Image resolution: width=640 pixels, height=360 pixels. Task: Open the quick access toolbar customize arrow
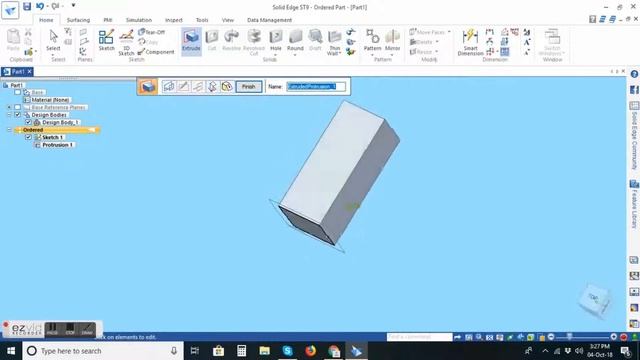click(73, 6)
